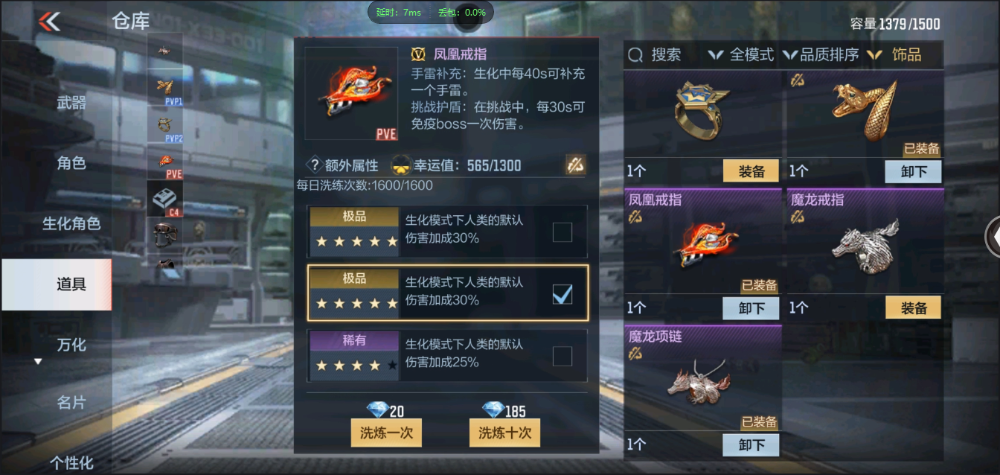The image size is (1000, 475).
Task: Click the double-arrow back icon
Action: point(49,21)
